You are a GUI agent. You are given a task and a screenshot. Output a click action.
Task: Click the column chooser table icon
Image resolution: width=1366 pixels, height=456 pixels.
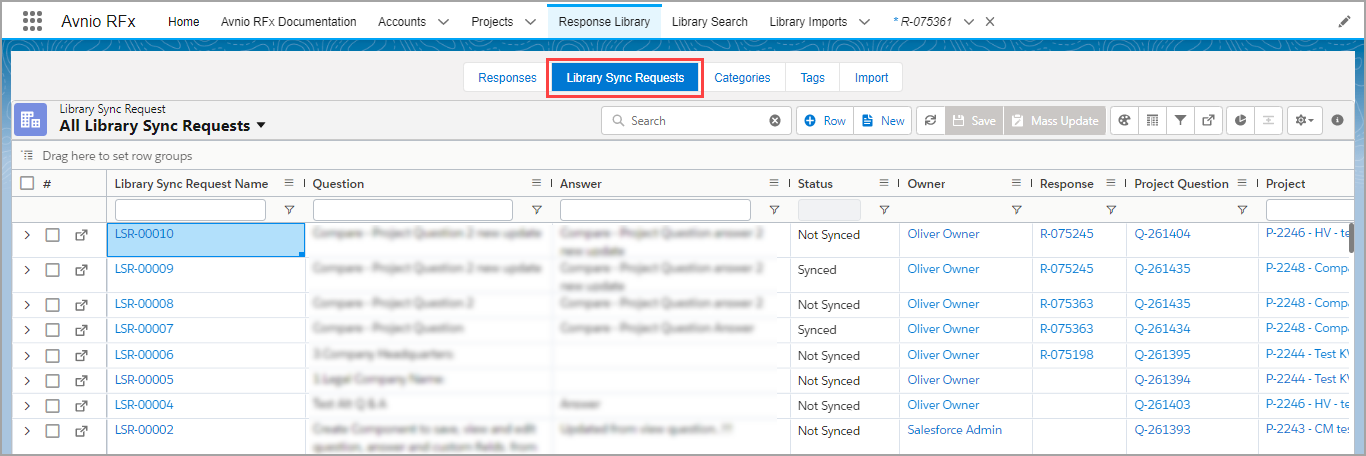[1152, 120]
